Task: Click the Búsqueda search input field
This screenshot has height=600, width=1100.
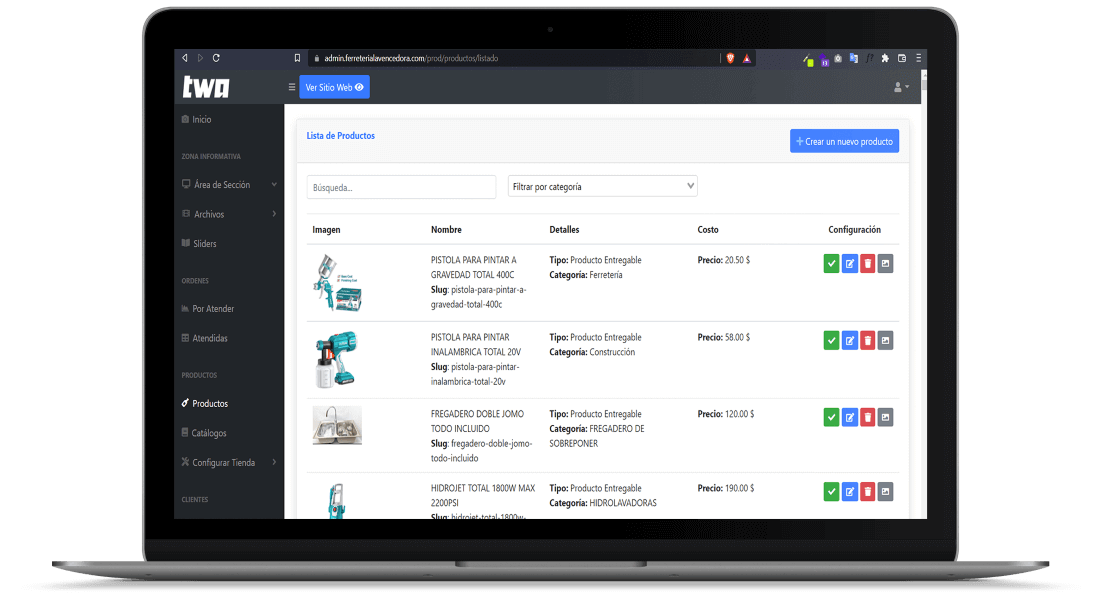Action: tap(401, 187)
